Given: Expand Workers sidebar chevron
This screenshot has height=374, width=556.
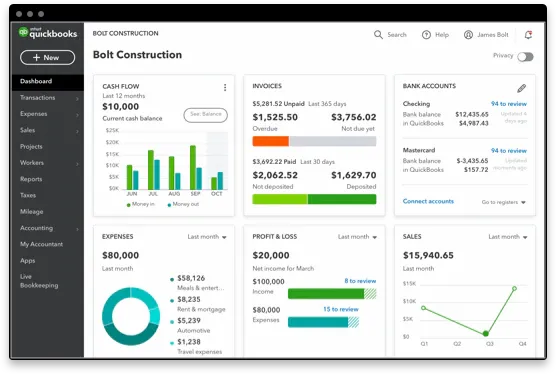Looking at the screenshot, I should (x=77, y=163).
